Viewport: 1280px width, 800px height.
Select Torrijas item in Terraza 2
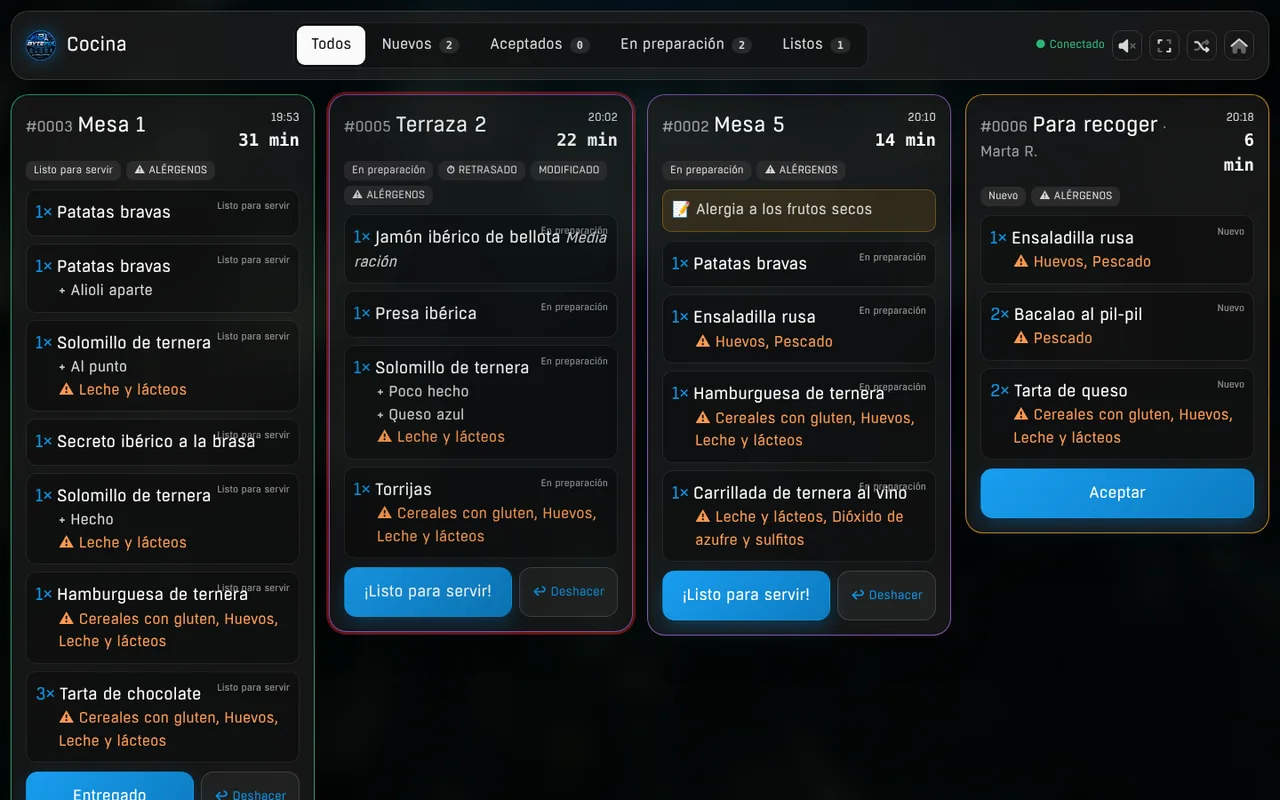click(x=481, y=513)
